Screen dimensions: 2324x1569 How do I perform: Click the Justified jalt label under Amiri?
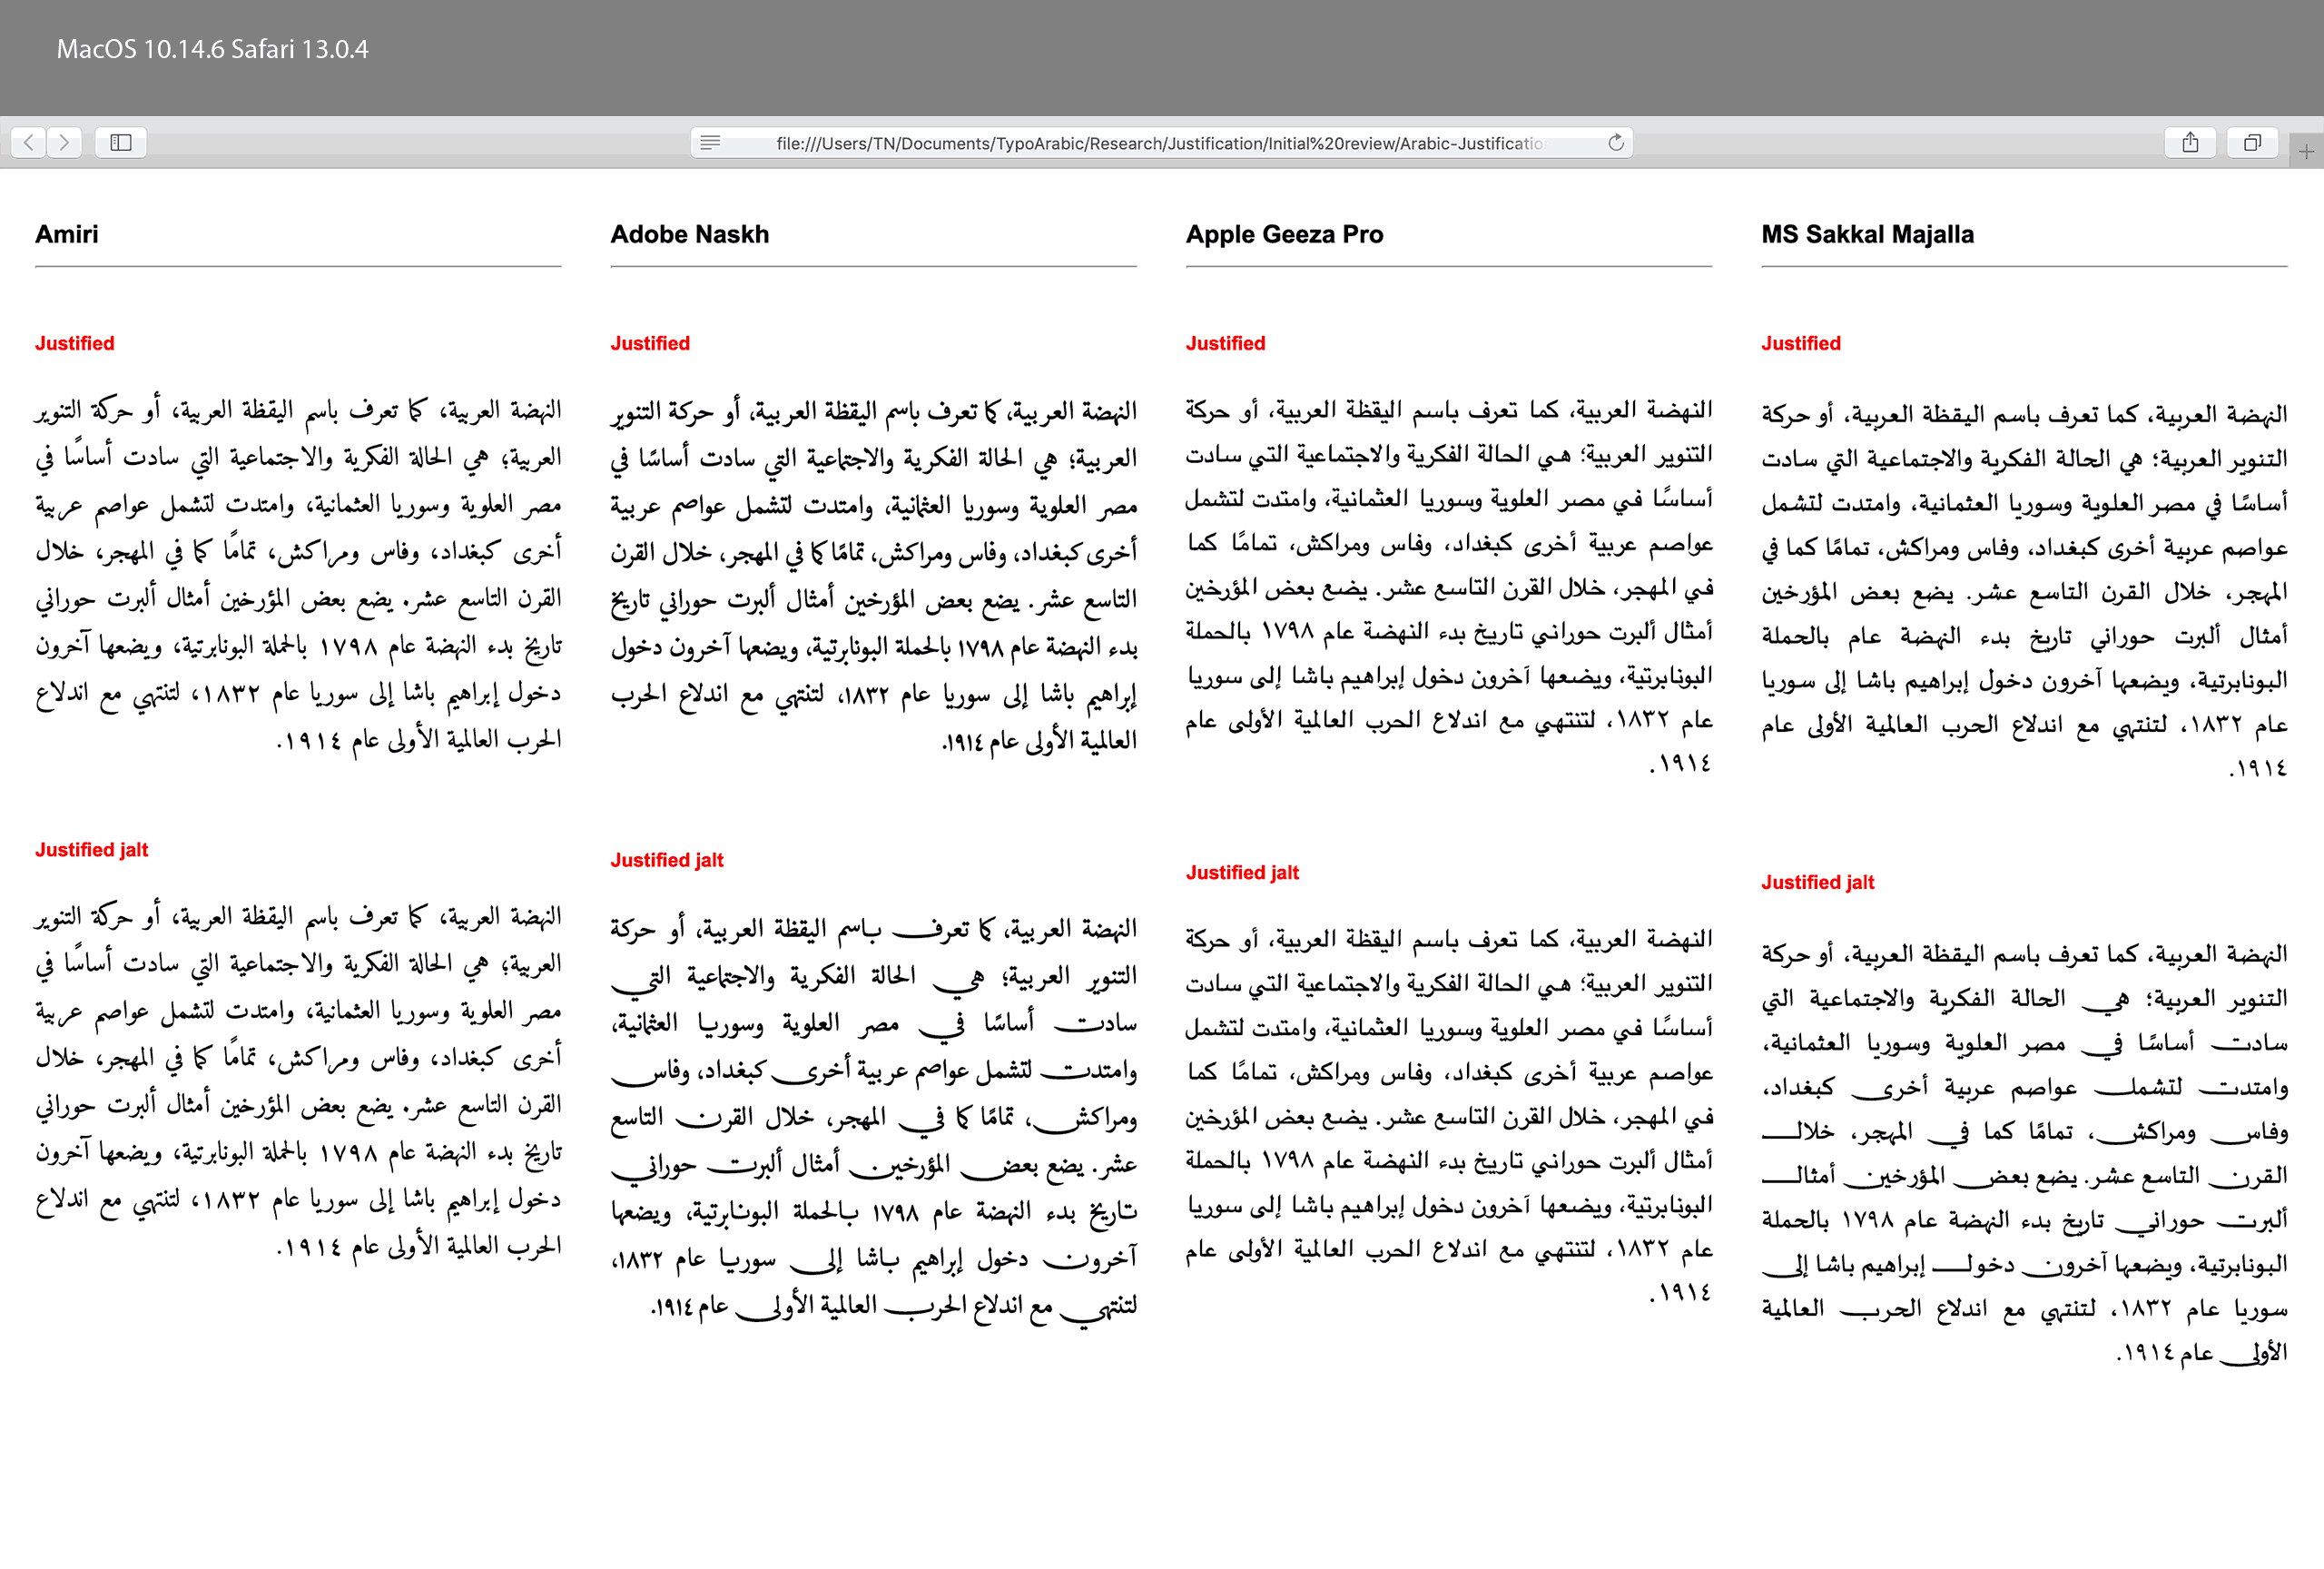pyautogui.click(x=91, y=850)
